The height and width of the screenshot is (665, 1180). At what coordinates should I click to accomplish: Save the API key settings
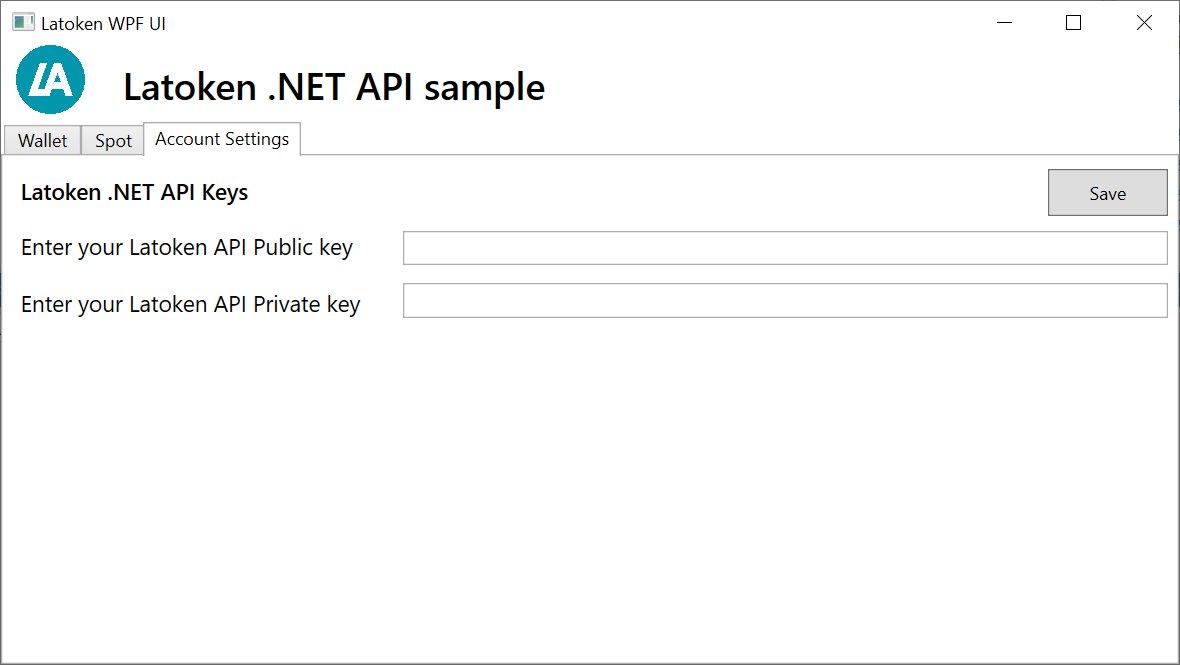pos(1107,192)
